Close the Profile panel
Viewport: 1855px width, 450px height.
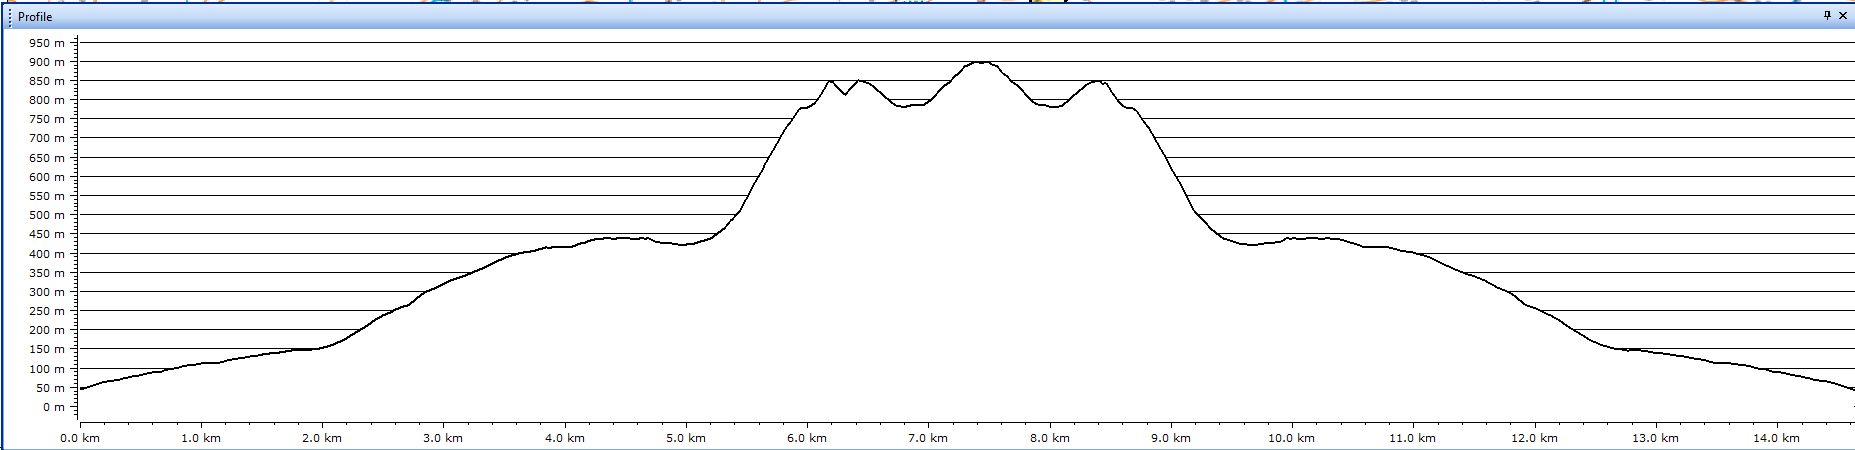pos(1843,15)
